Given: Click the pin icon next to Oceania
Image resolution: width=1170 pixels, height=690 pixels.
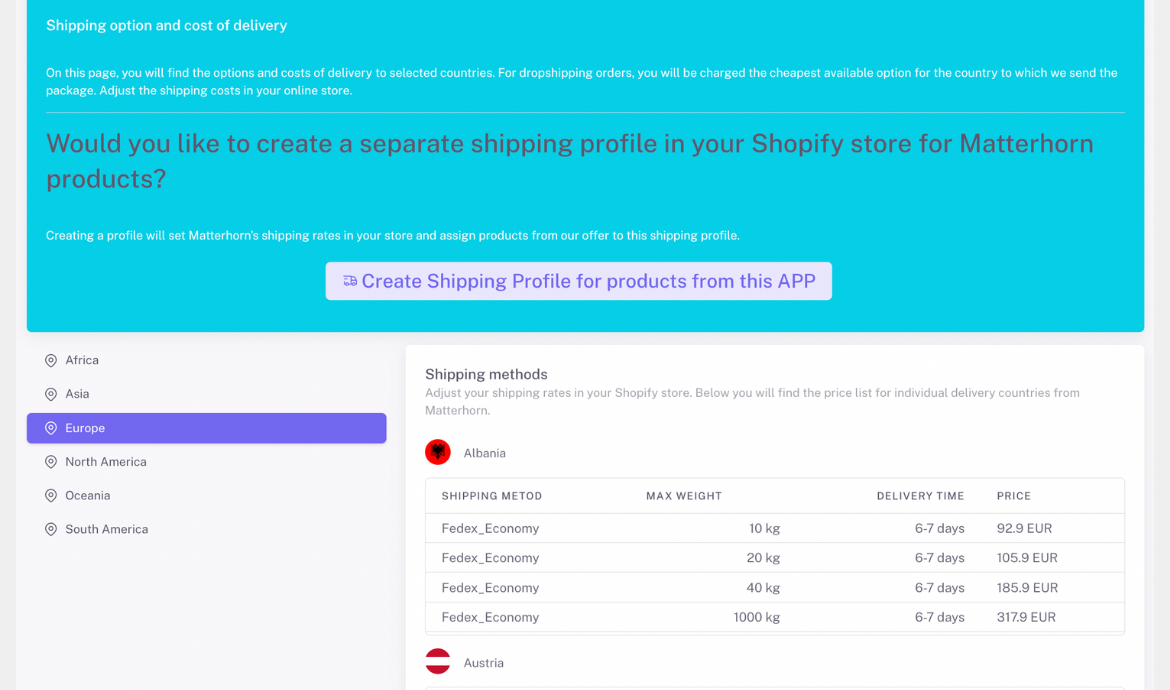Looking at the screenshot, I should (x=51, y=495).
